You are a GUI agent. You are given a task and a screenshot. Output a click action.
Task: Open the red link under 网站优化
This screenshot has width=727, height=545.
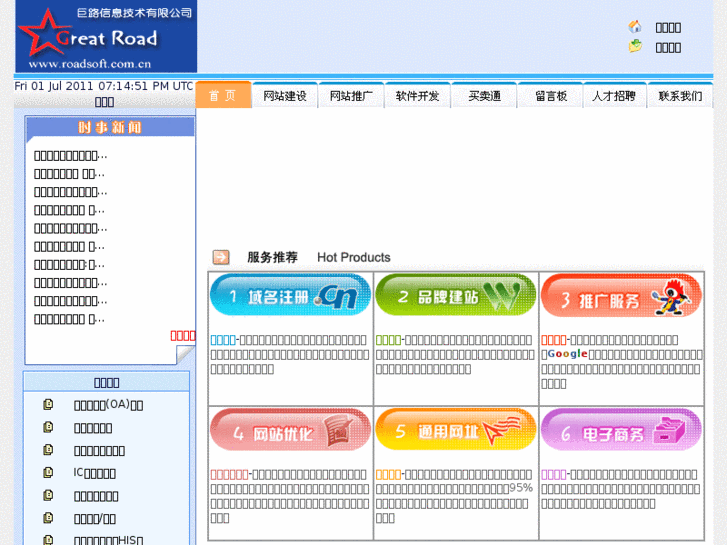(230, 474)
